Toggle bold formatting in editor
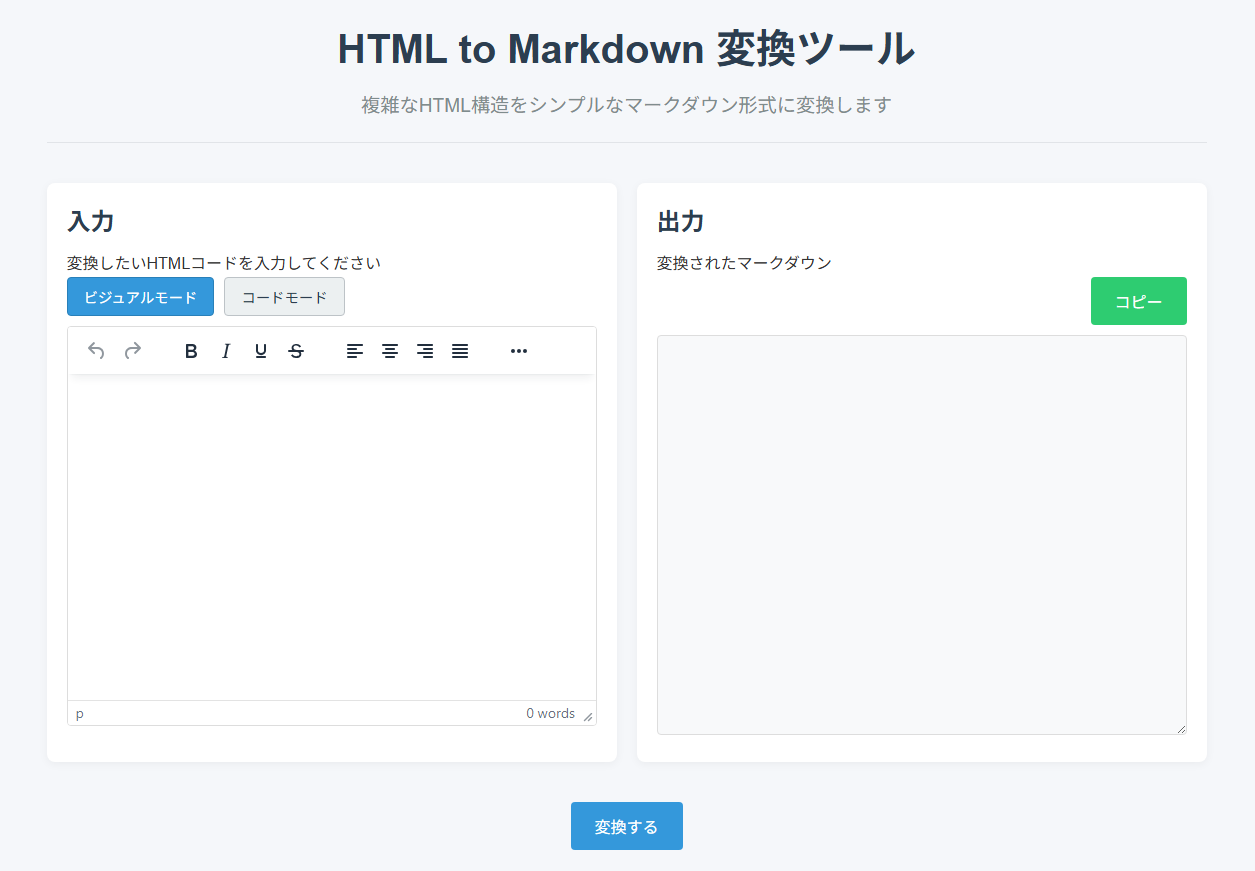The width and height of the screenshot is (1255, 871). tap(191, 351)
